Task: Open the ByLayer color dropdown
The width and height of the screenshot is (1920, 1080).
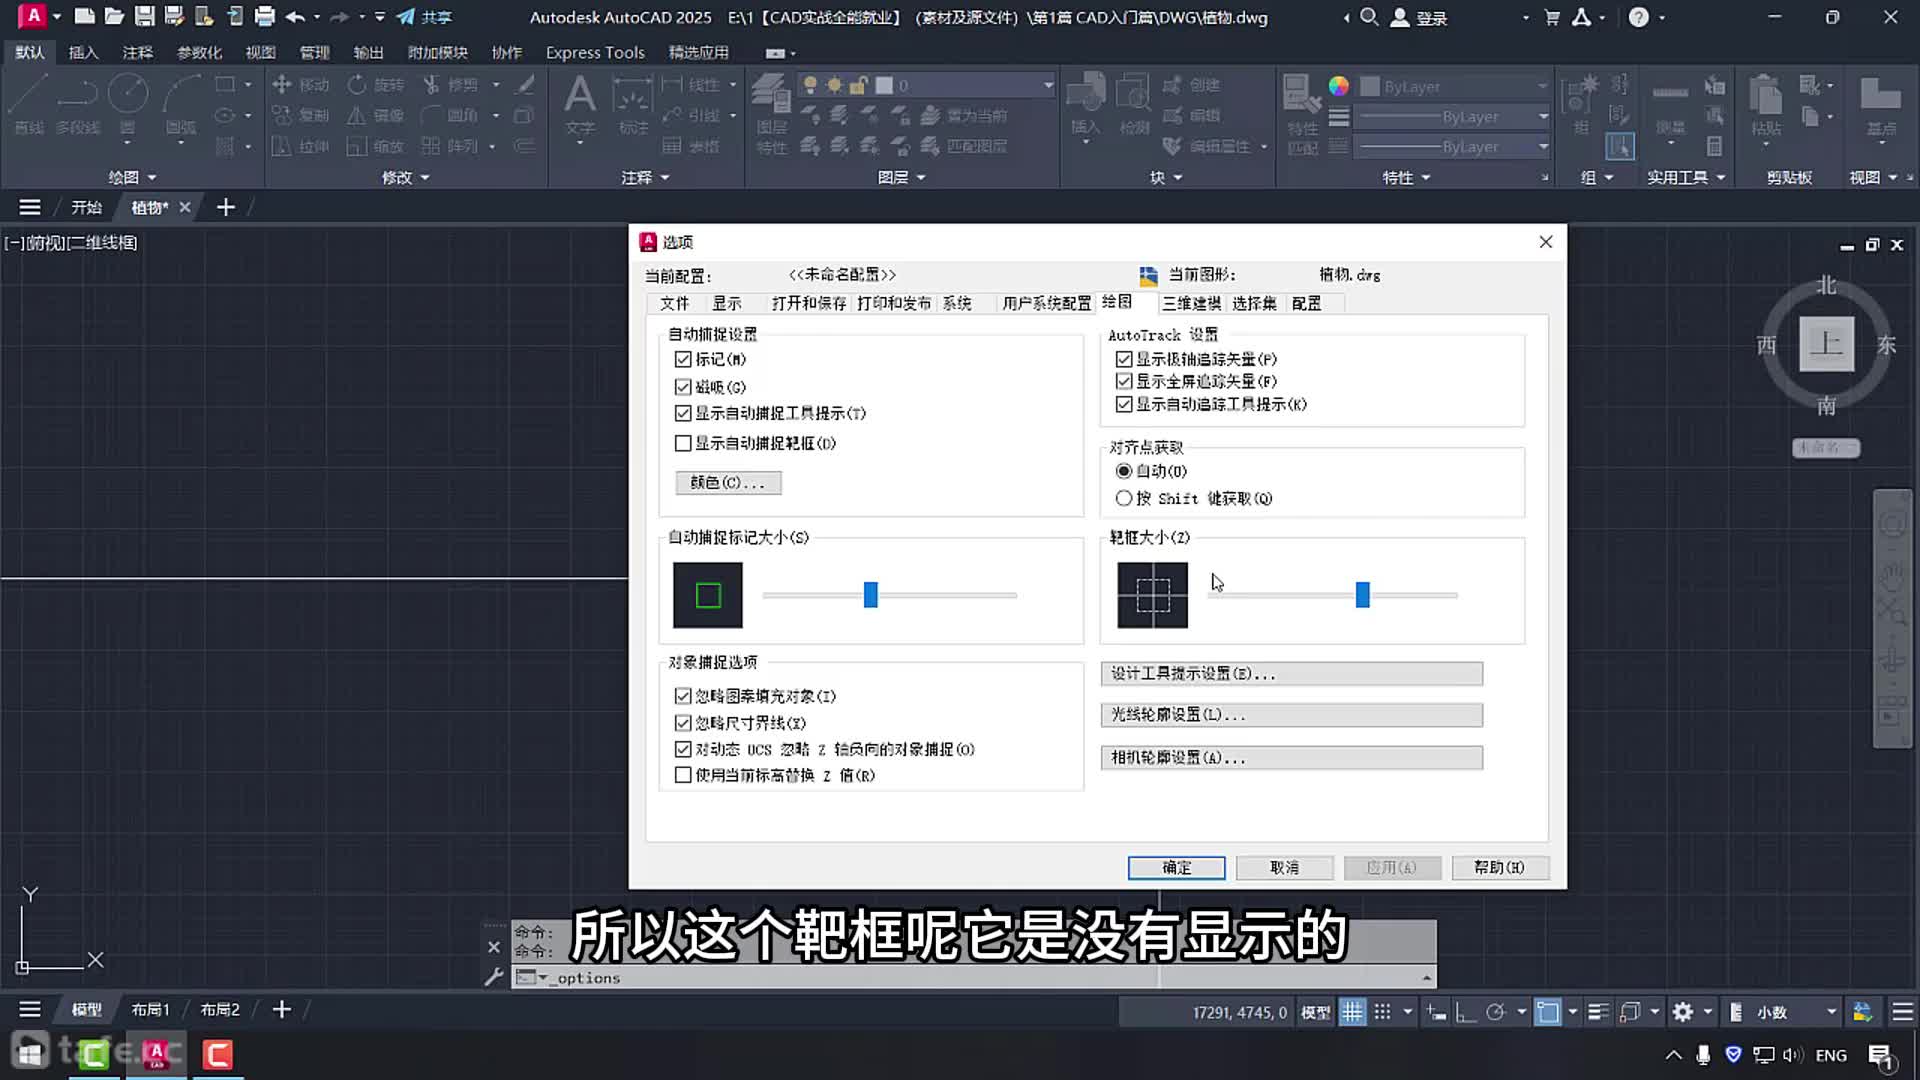Action: pos(1542,87)
